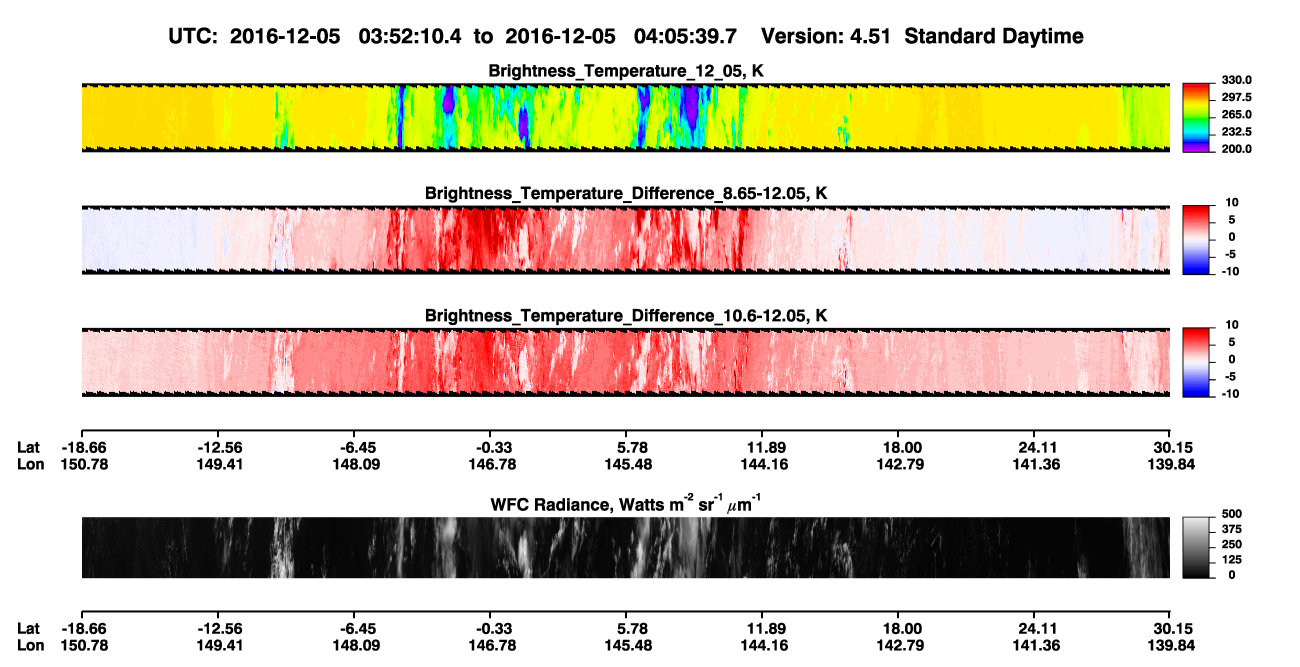Click longitude 139.84 on the bottom axis
The height and width of the screenshot is (667, 1300).
click(x=1169, y=644)
